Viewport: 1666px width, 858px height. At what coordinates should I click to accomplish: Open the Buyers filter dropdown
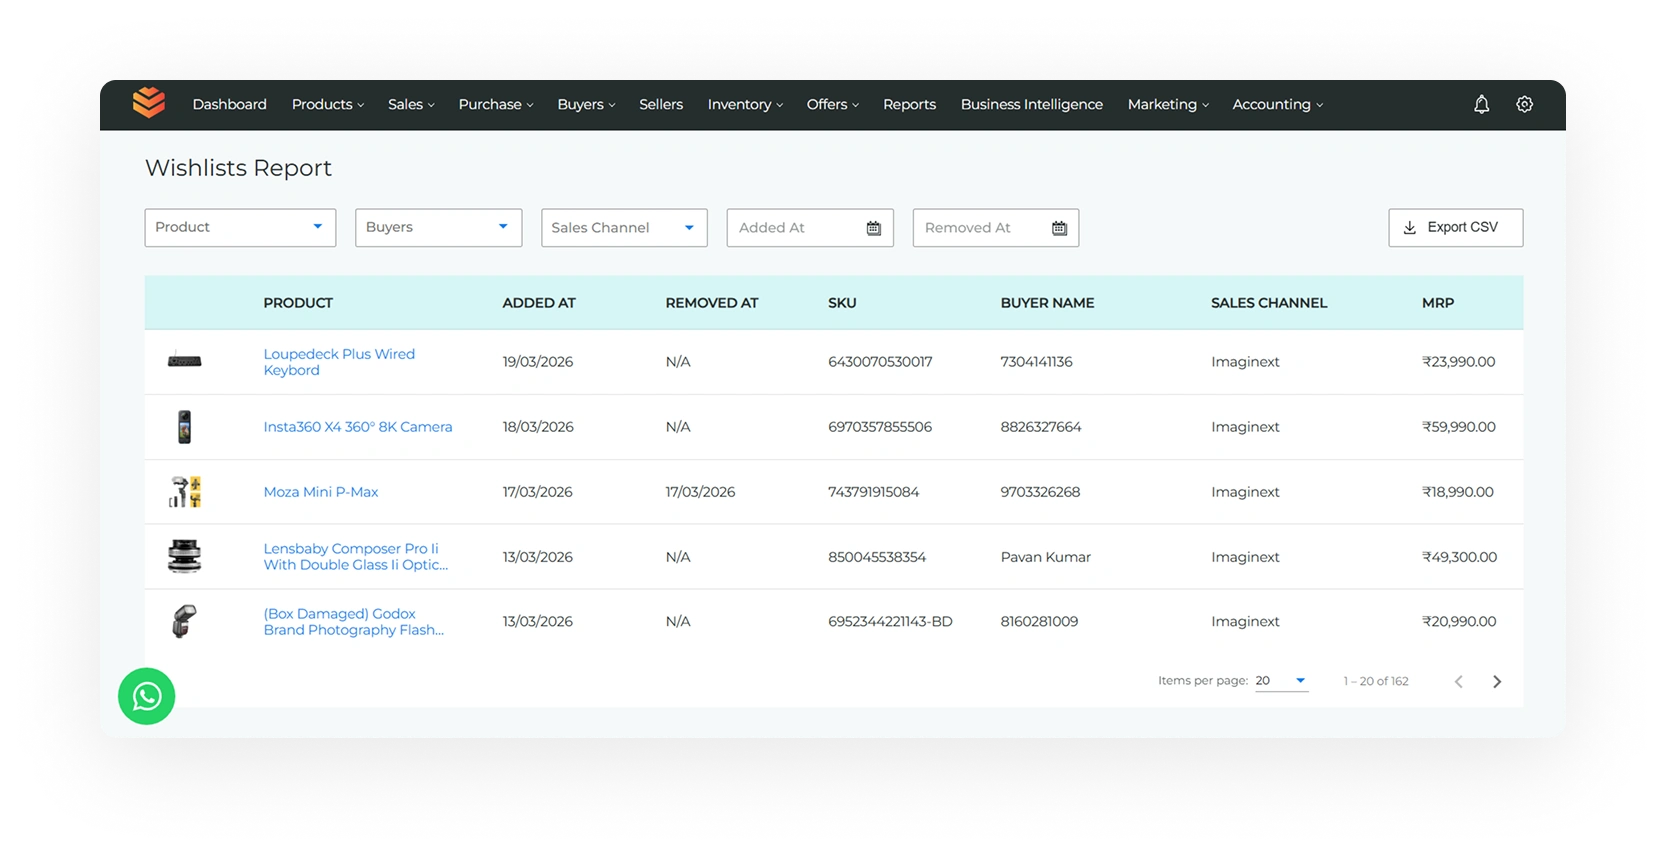(x=438, y=227)
